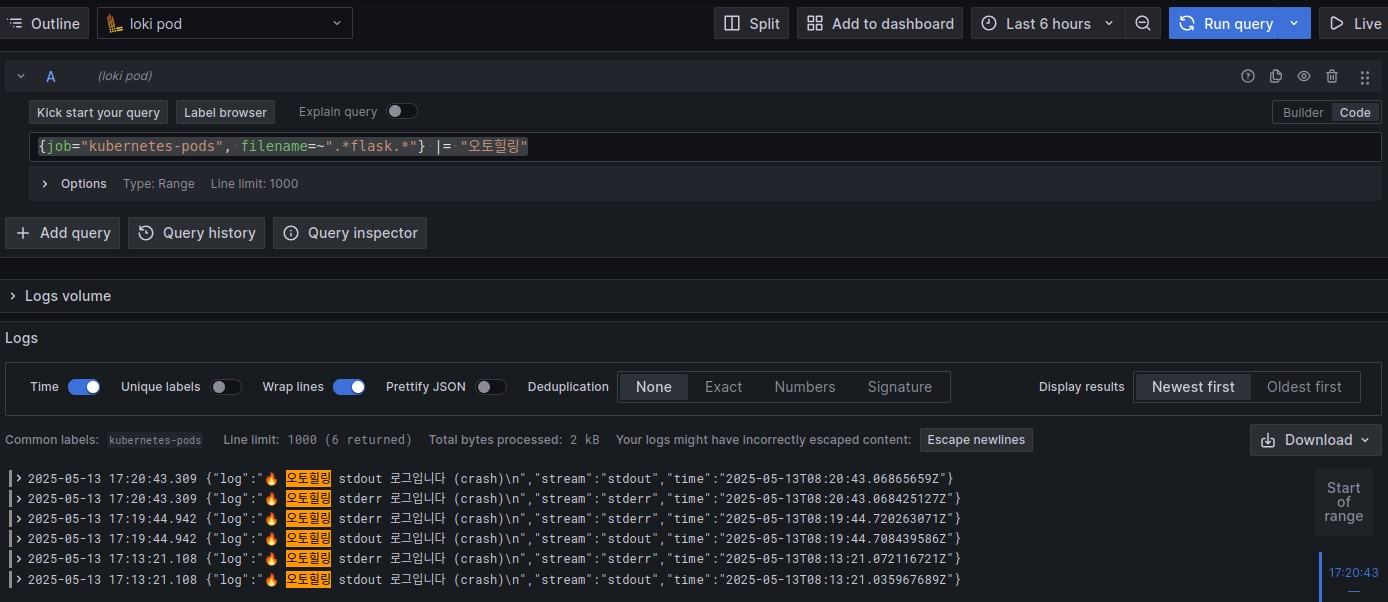The image size is (1388, 602).
Task: Duplicate query A with the copy icon
Action: pyautogui.click(x=1275, y=76)
